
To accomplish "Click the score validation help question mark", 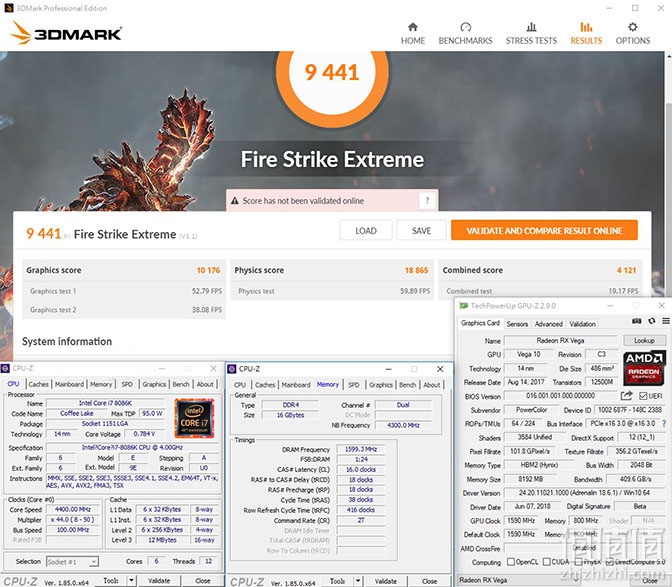I will coord(427,201).
